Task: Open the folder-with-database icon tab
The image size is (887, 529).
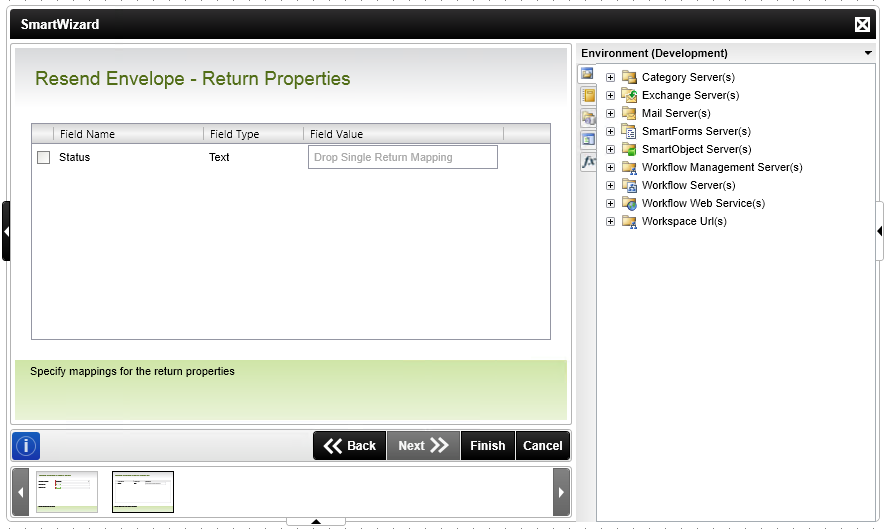Action: coord(588,118)
